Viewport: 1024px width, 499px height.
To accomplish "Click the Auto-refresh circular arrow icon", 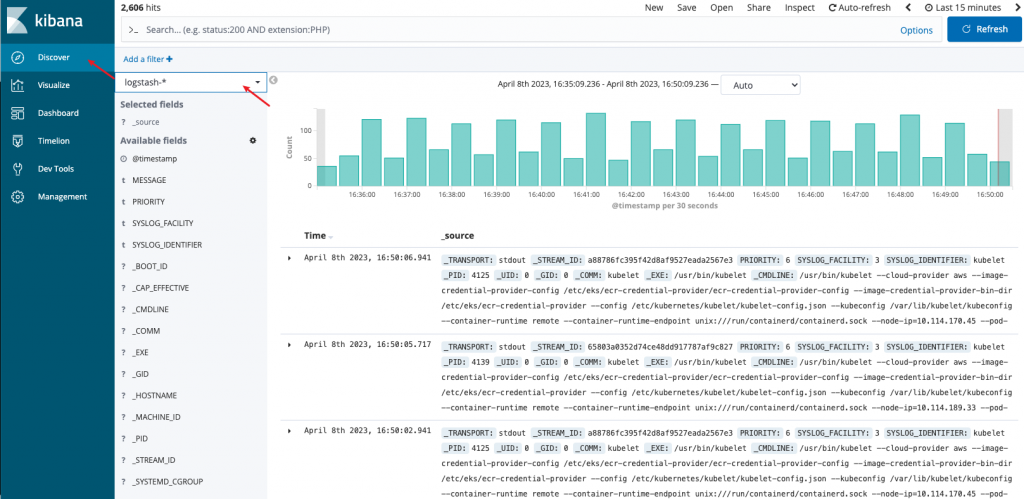I will pyautogui.click(x=832, y=8).
